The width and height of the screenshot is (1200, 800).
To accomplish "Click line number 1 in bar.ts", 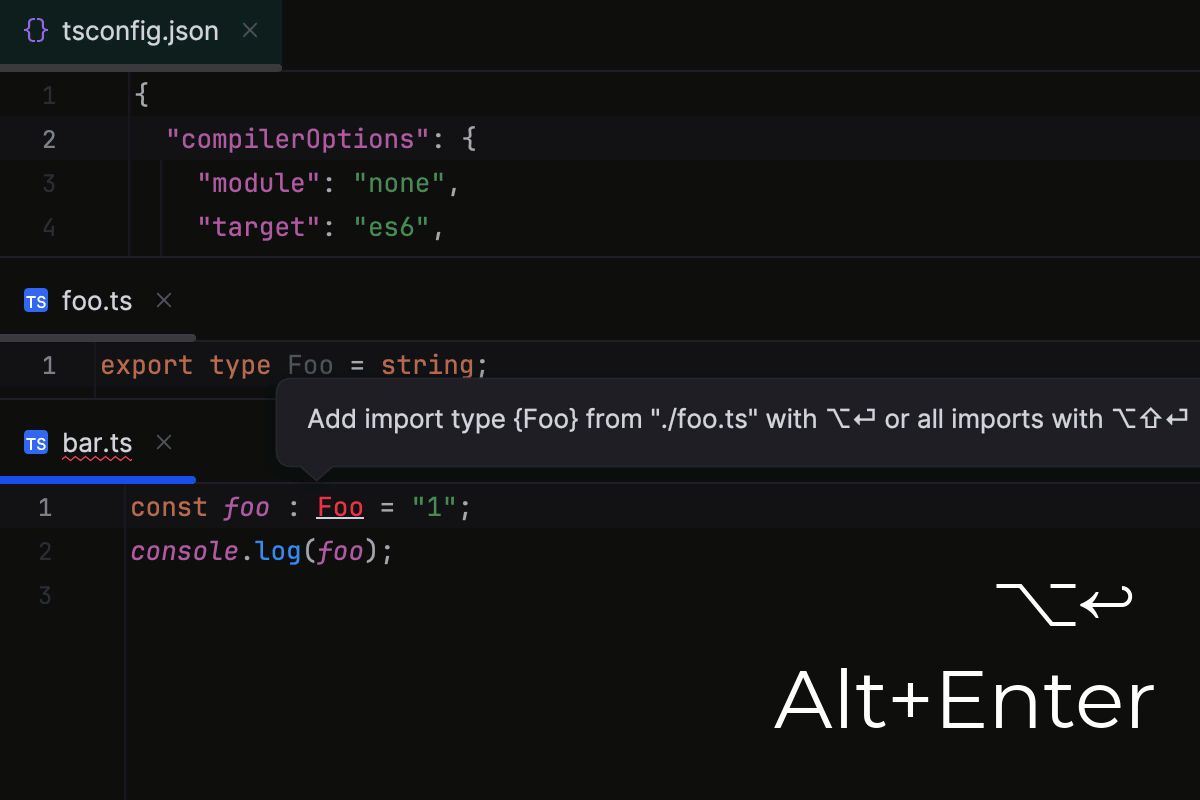I will (45, 507).
